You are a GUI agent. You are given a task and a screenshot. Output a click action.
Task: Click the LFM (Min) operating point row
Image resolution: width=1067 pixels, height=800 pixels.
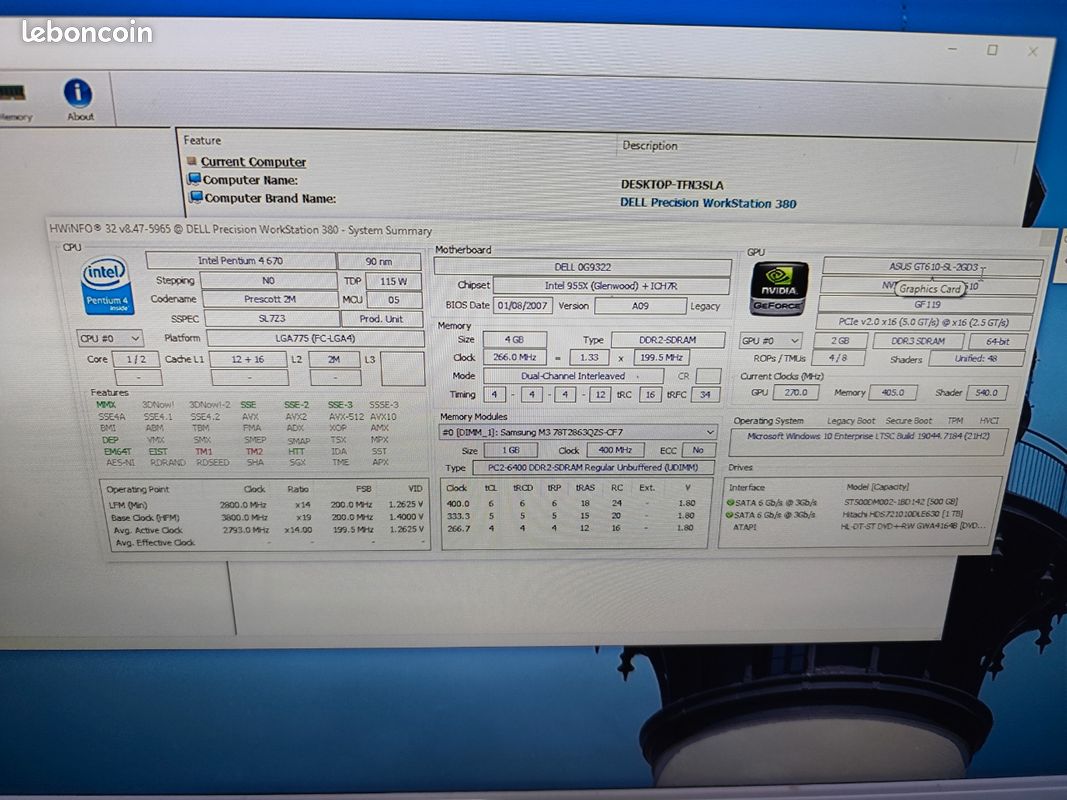coord(266,505)
